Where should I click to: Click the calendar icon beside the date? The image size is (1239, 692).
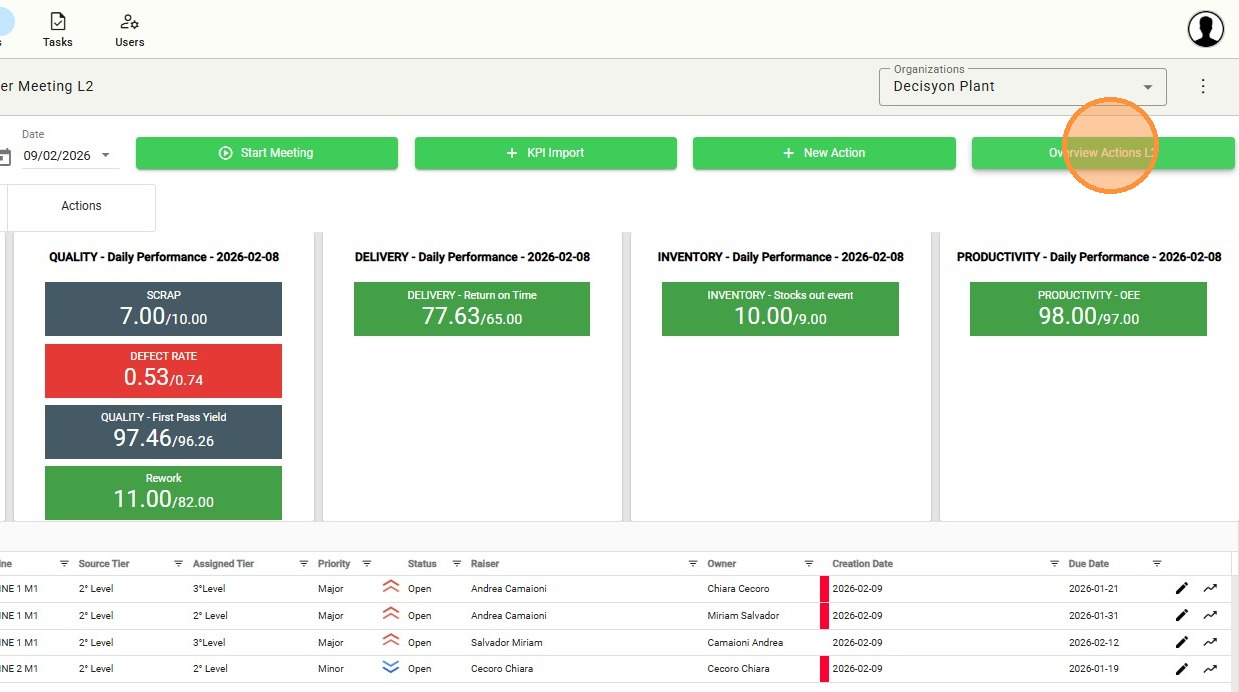click(5, 156)
